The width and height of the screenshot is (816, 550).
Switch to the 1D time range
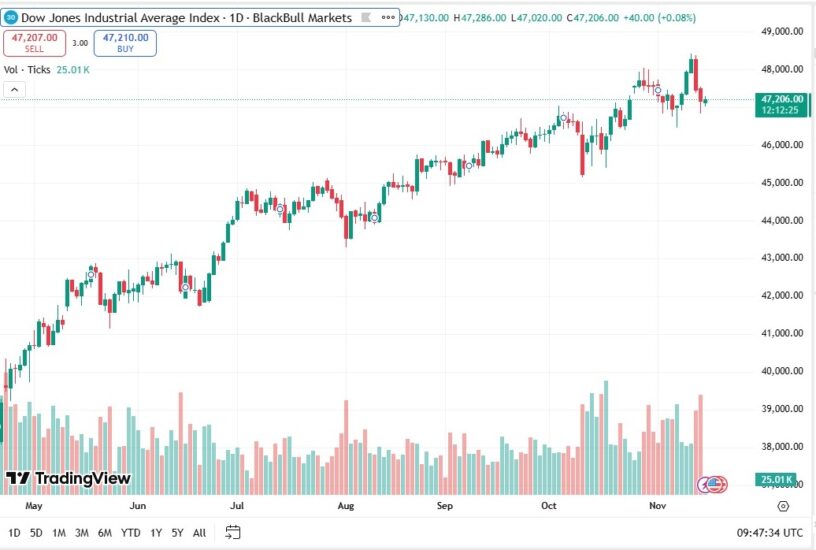tap(14, 532)
